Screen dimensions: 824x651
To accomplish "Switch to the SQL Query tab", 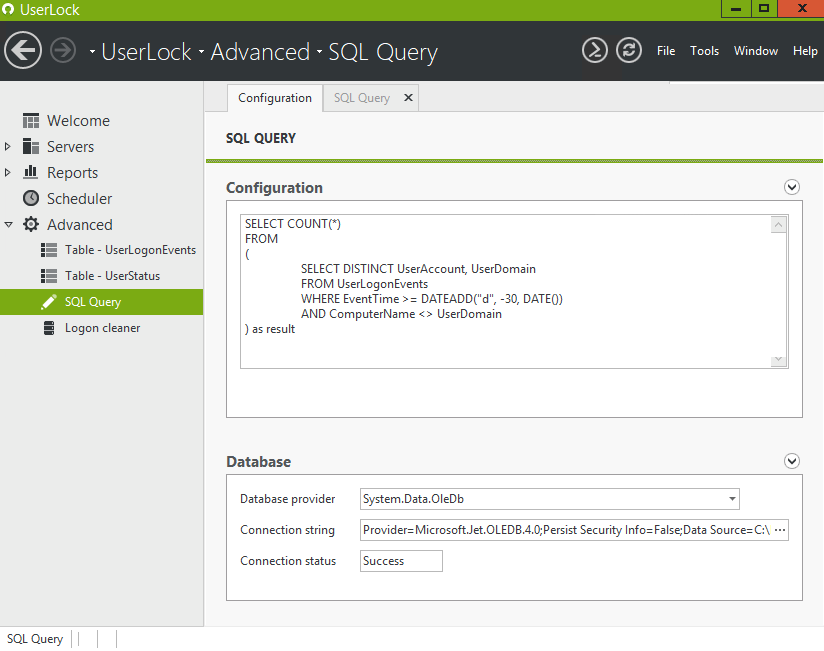I will 362,98.
